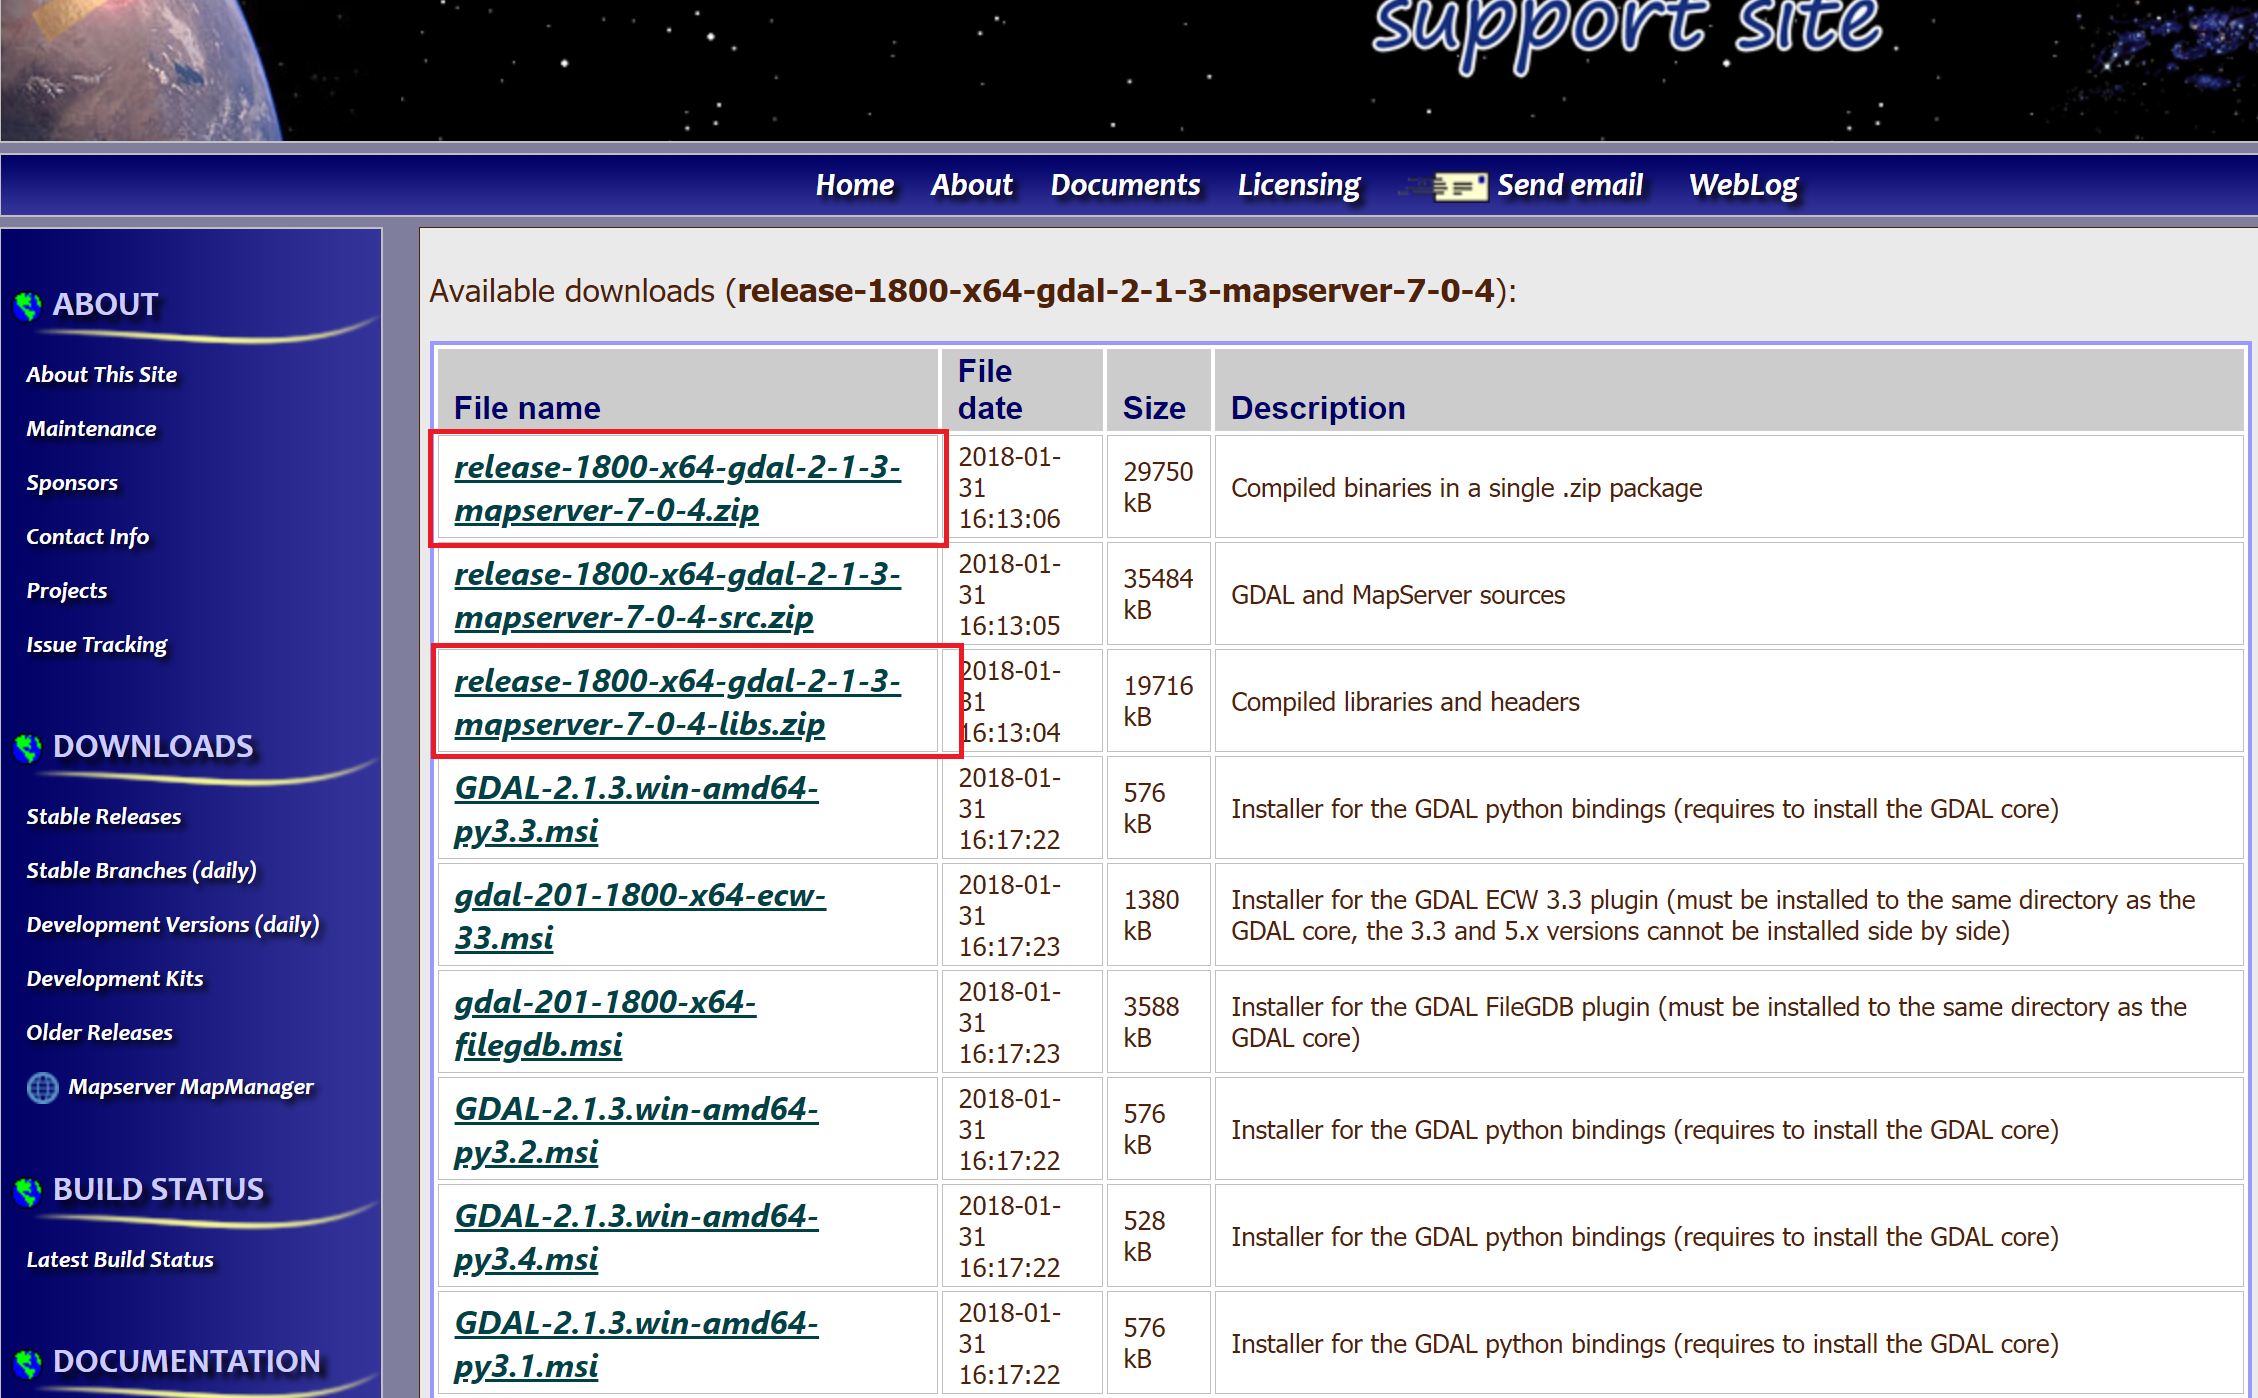The height and width of the screenshot is (1398, 2258).
Task: Click the globe icon beside DOWNLOADS heading
Action: (x=27, y=747)
